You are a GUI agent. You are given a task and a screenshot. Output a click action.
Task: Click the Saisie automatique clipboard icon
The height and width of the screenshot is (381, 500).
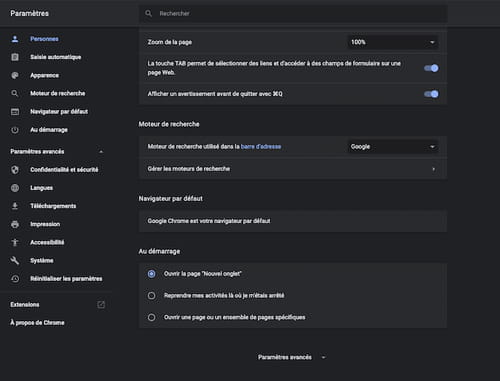pyautogui.click(x=15, y=57)
